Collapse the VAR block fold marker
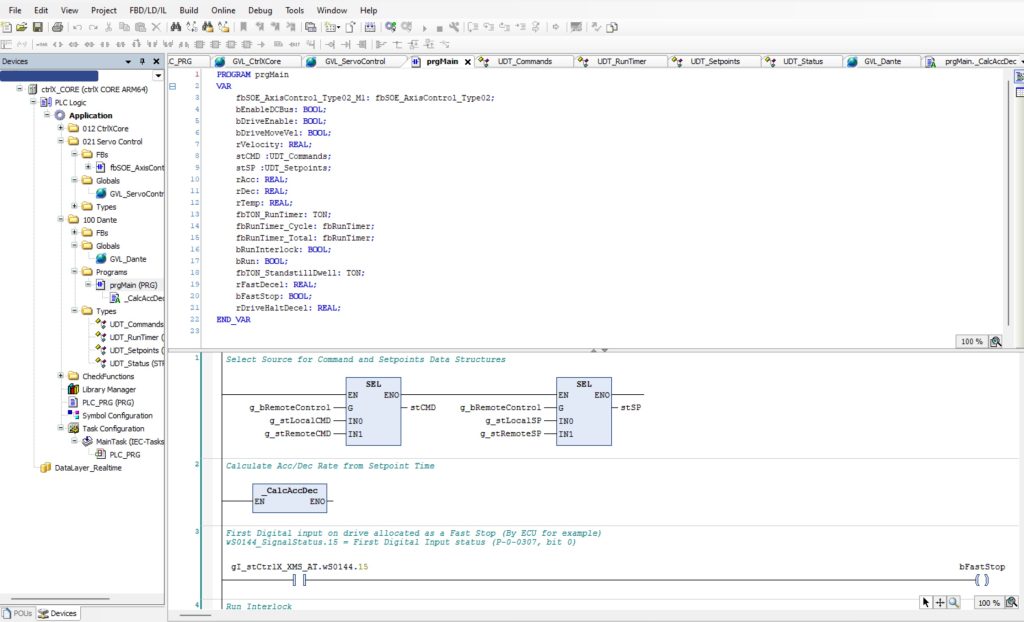The width and height of the screenshot is (1024, 622). pyautogui.click(x=172, y=87)
